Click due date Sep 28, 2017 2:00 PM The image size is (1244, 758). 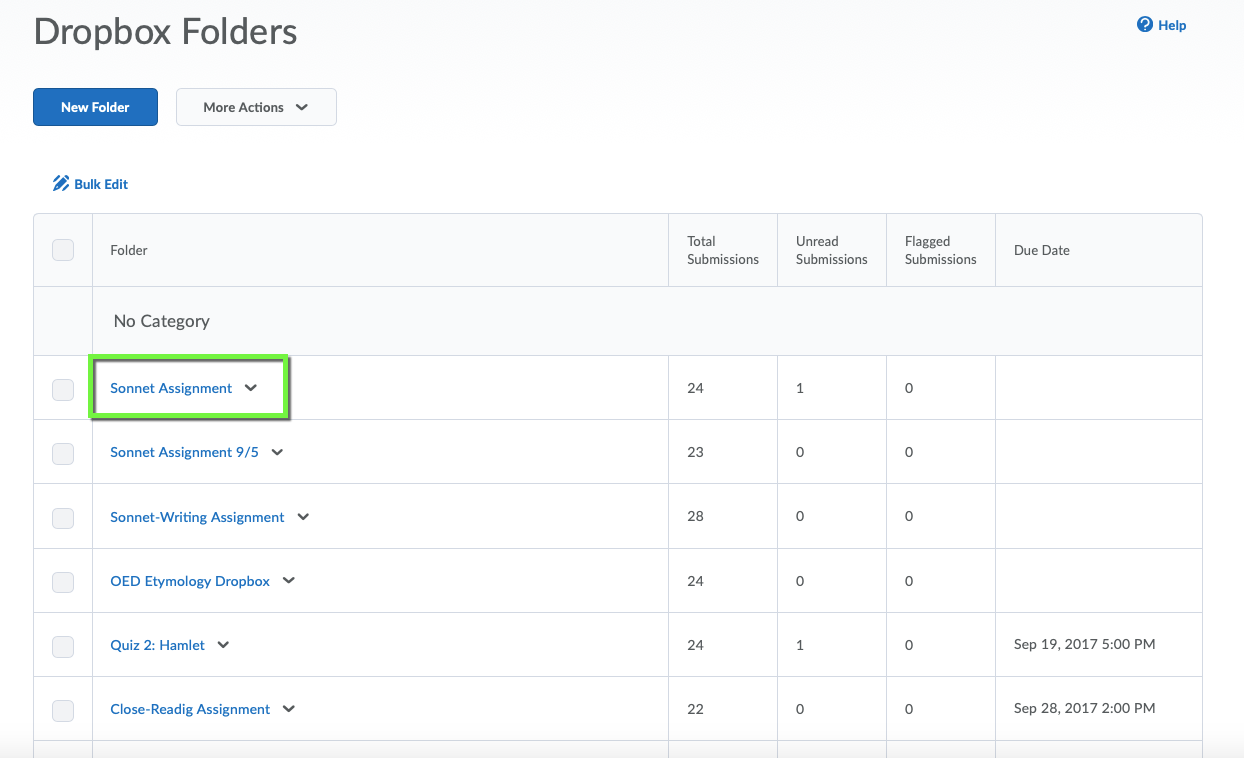[1085, 709]
